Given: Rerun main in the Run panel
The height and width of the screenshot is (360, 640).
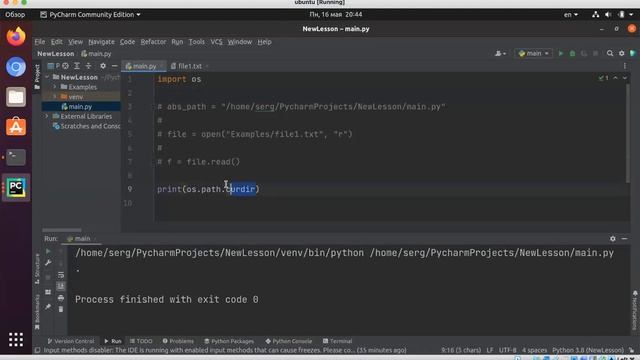Looking at the screenshot, I should (48, 251).
